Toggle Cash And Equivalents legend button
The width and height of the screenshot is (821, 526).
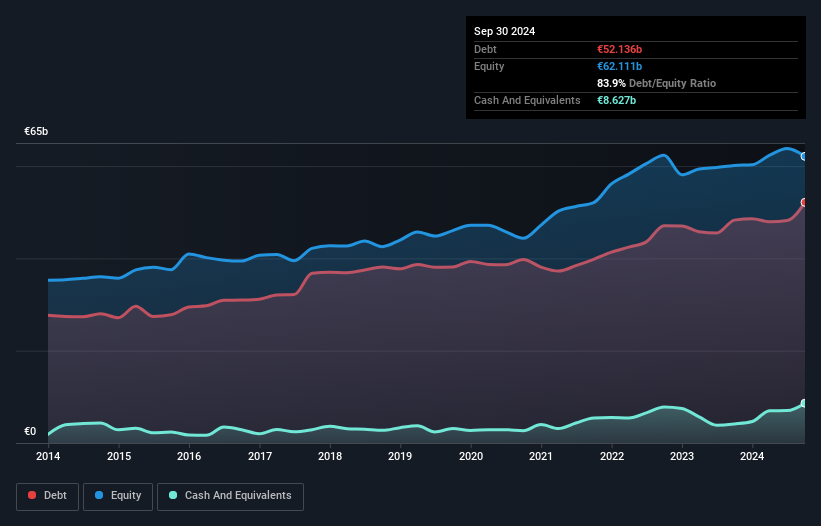230,496
